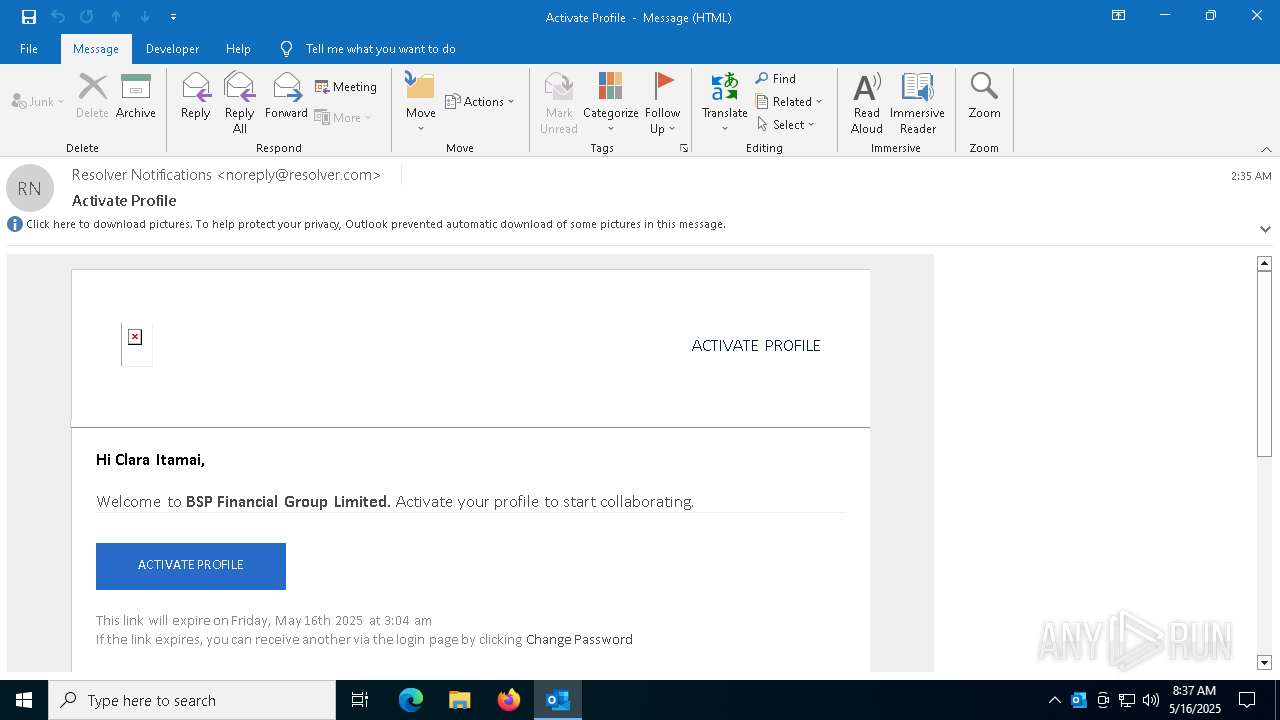Open File Explorer from the taskbar
This screenshot has height=720, width=1280.
click(459, 700)
